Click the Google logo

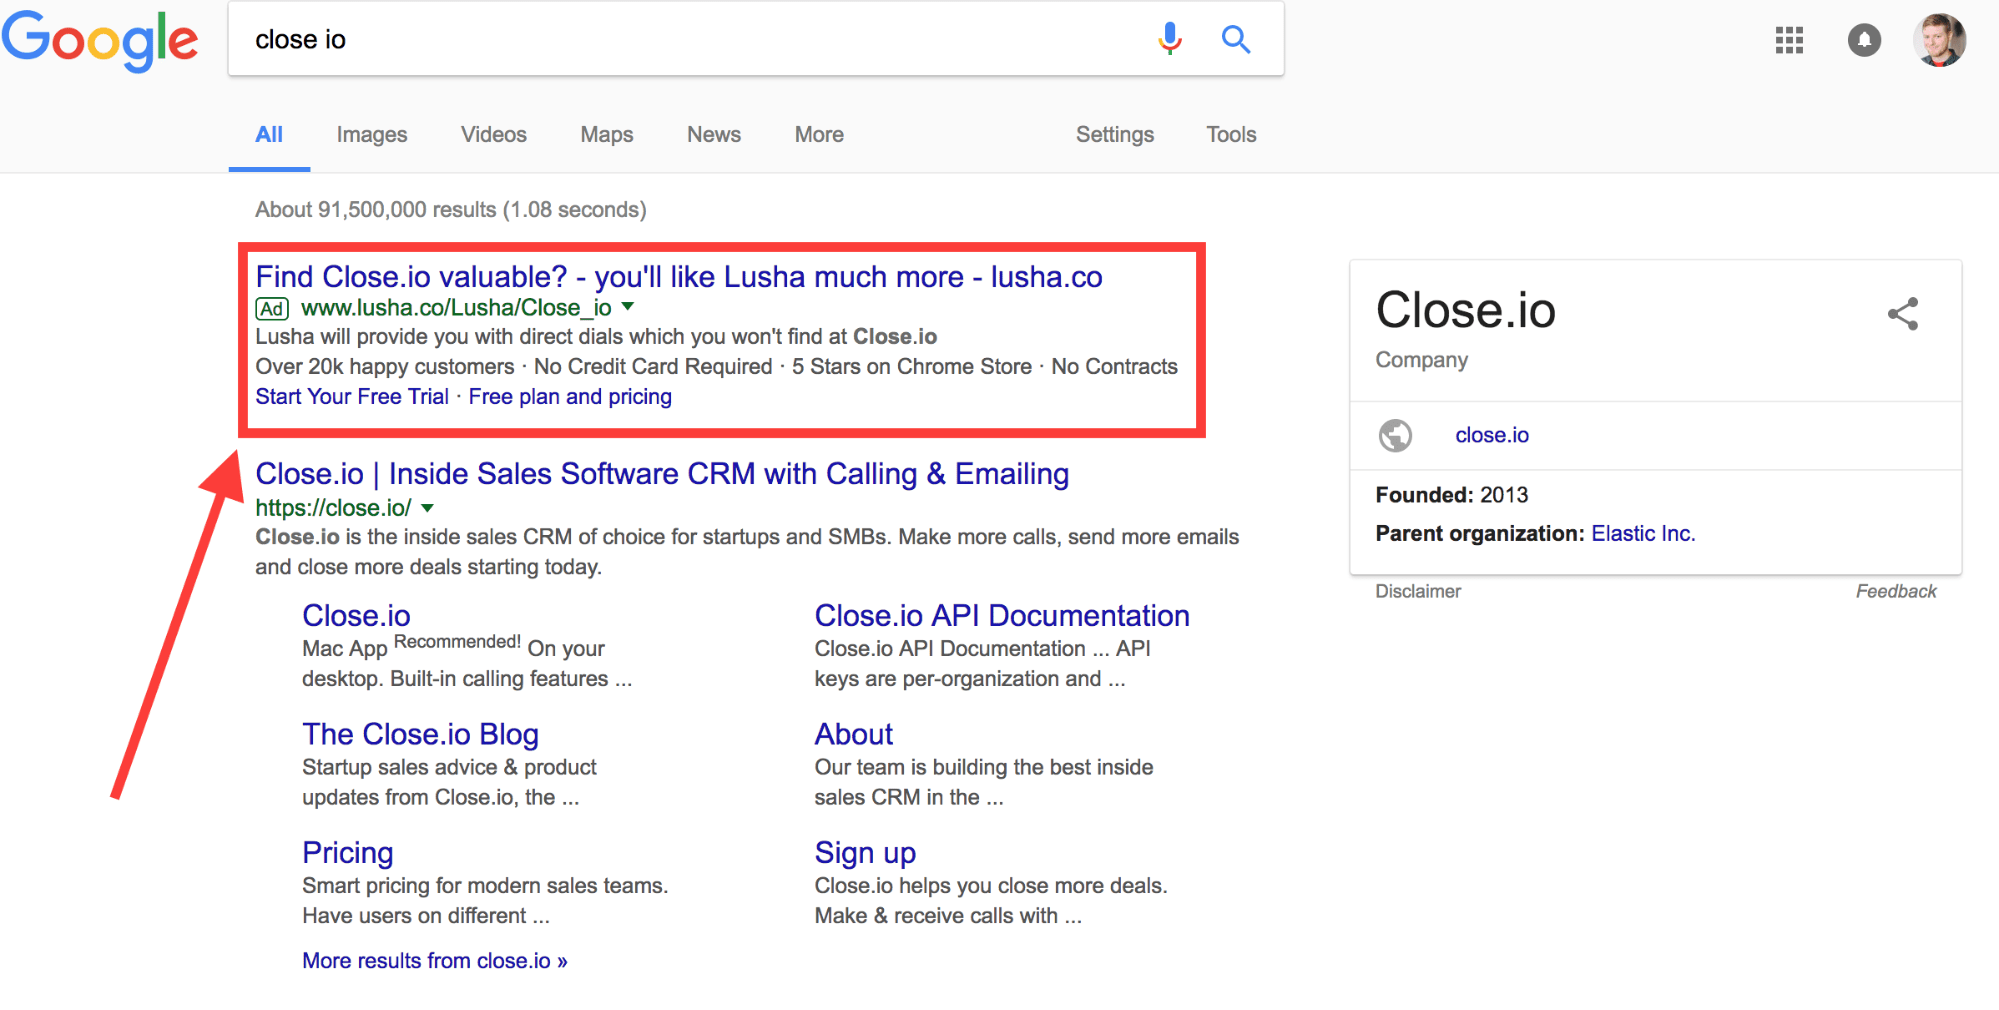pyautogui.click(x=100, y=40)
